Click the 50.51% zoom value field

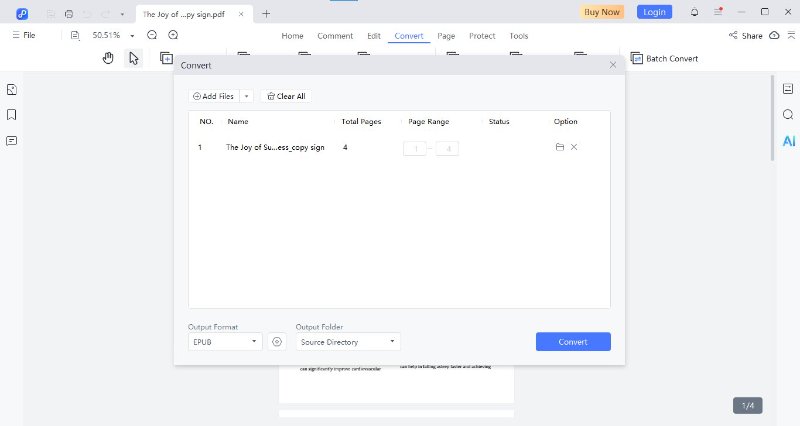coord(106,35)
